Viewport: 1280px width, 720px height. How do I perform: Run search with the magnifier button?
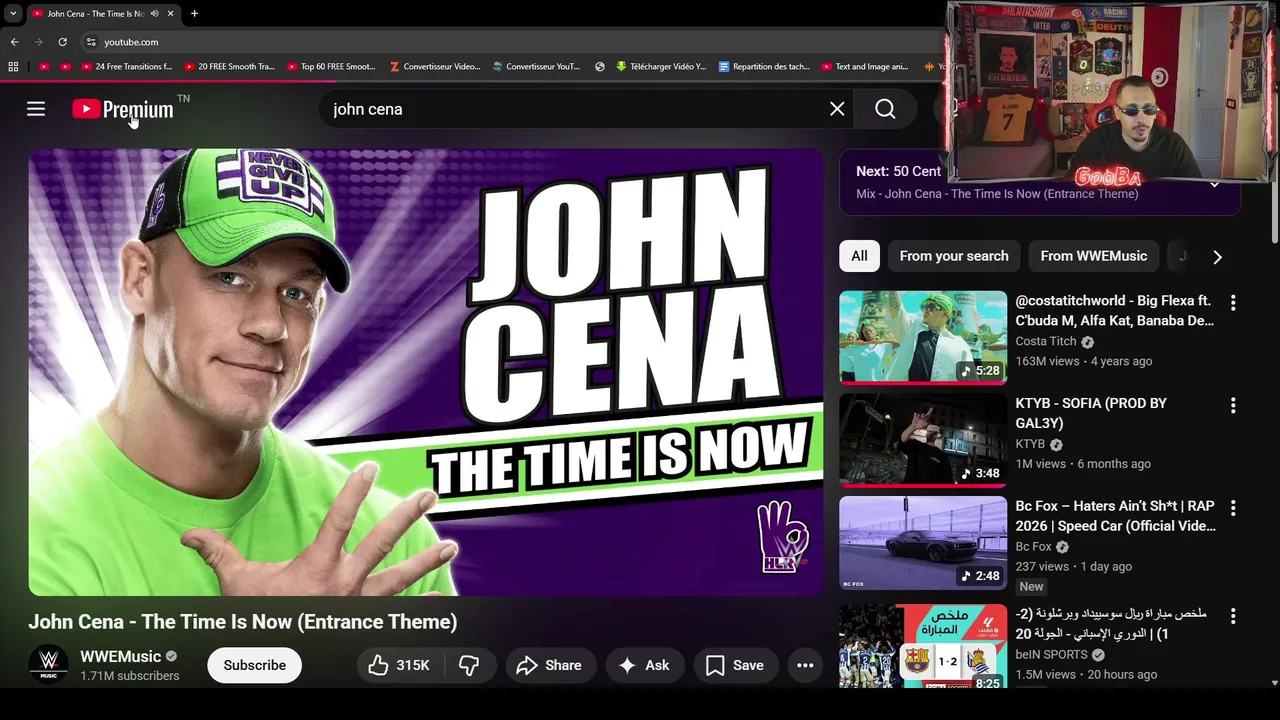(885, 109)
